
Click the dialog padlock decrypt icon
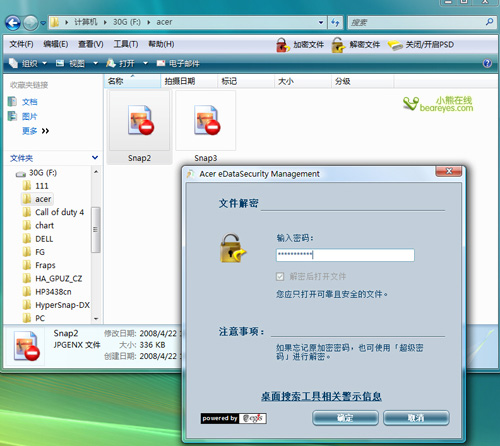[x=233, y=248]
